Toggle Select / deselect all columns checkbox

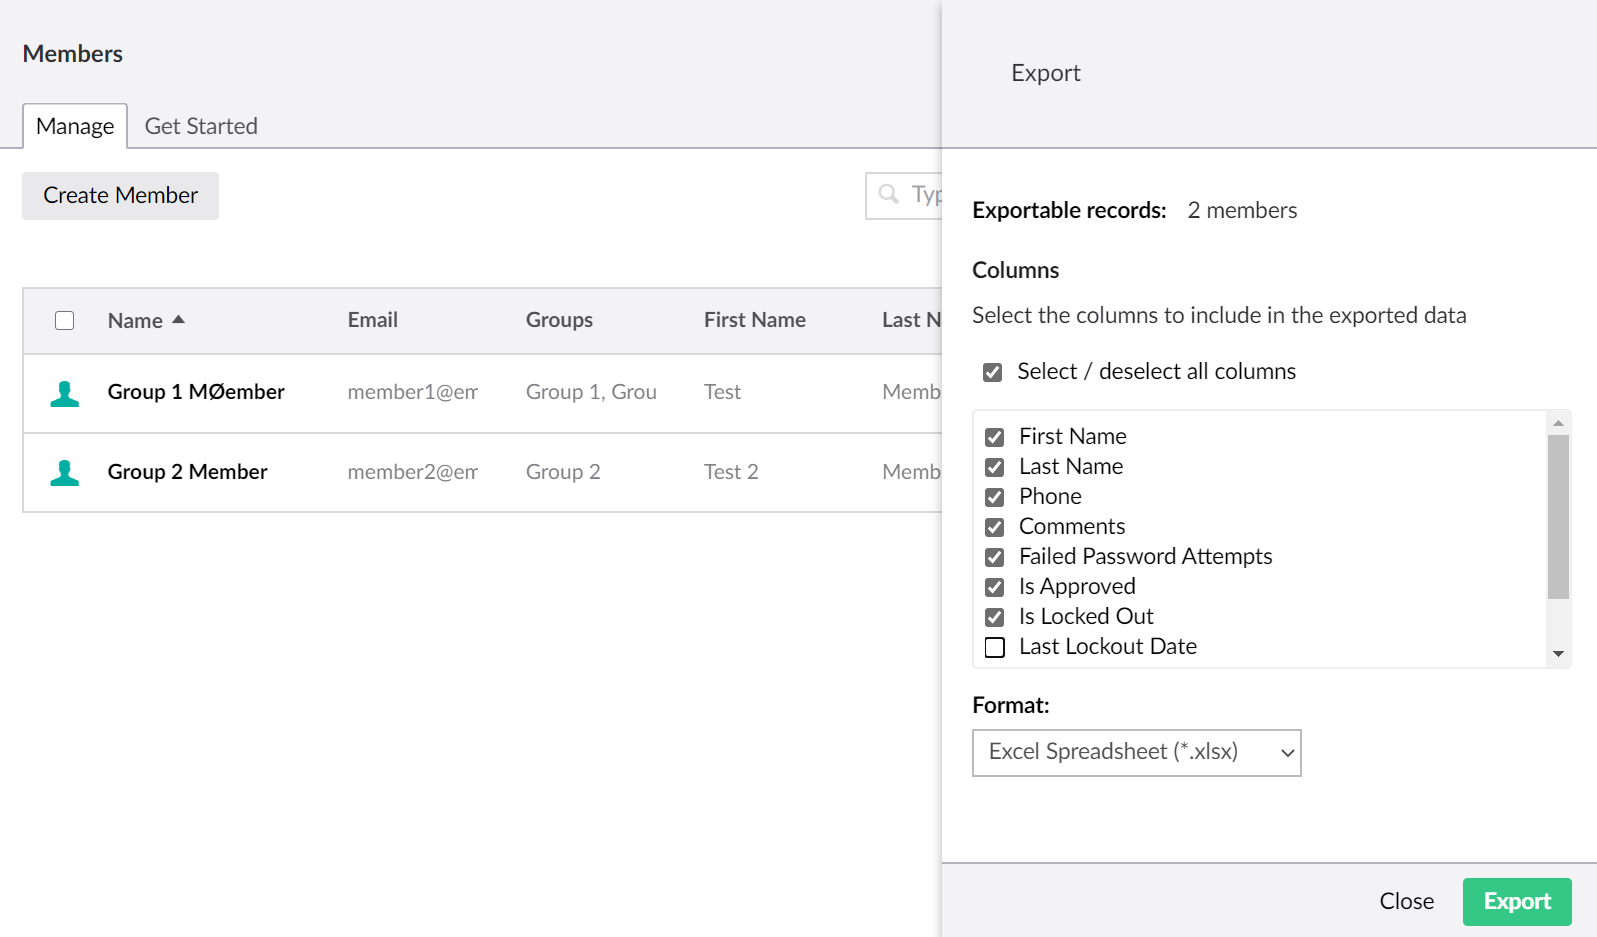[992, 372]
